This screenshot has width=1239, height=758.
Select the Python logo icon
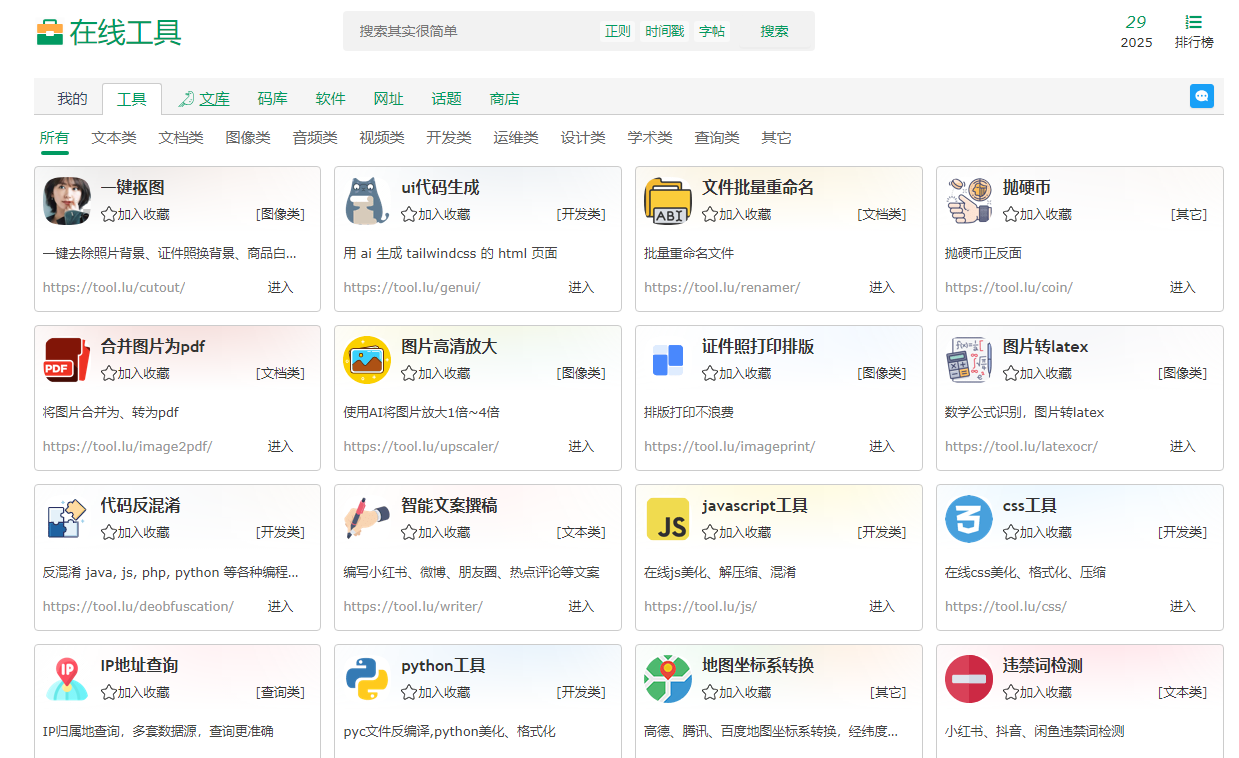click(367, 679)
